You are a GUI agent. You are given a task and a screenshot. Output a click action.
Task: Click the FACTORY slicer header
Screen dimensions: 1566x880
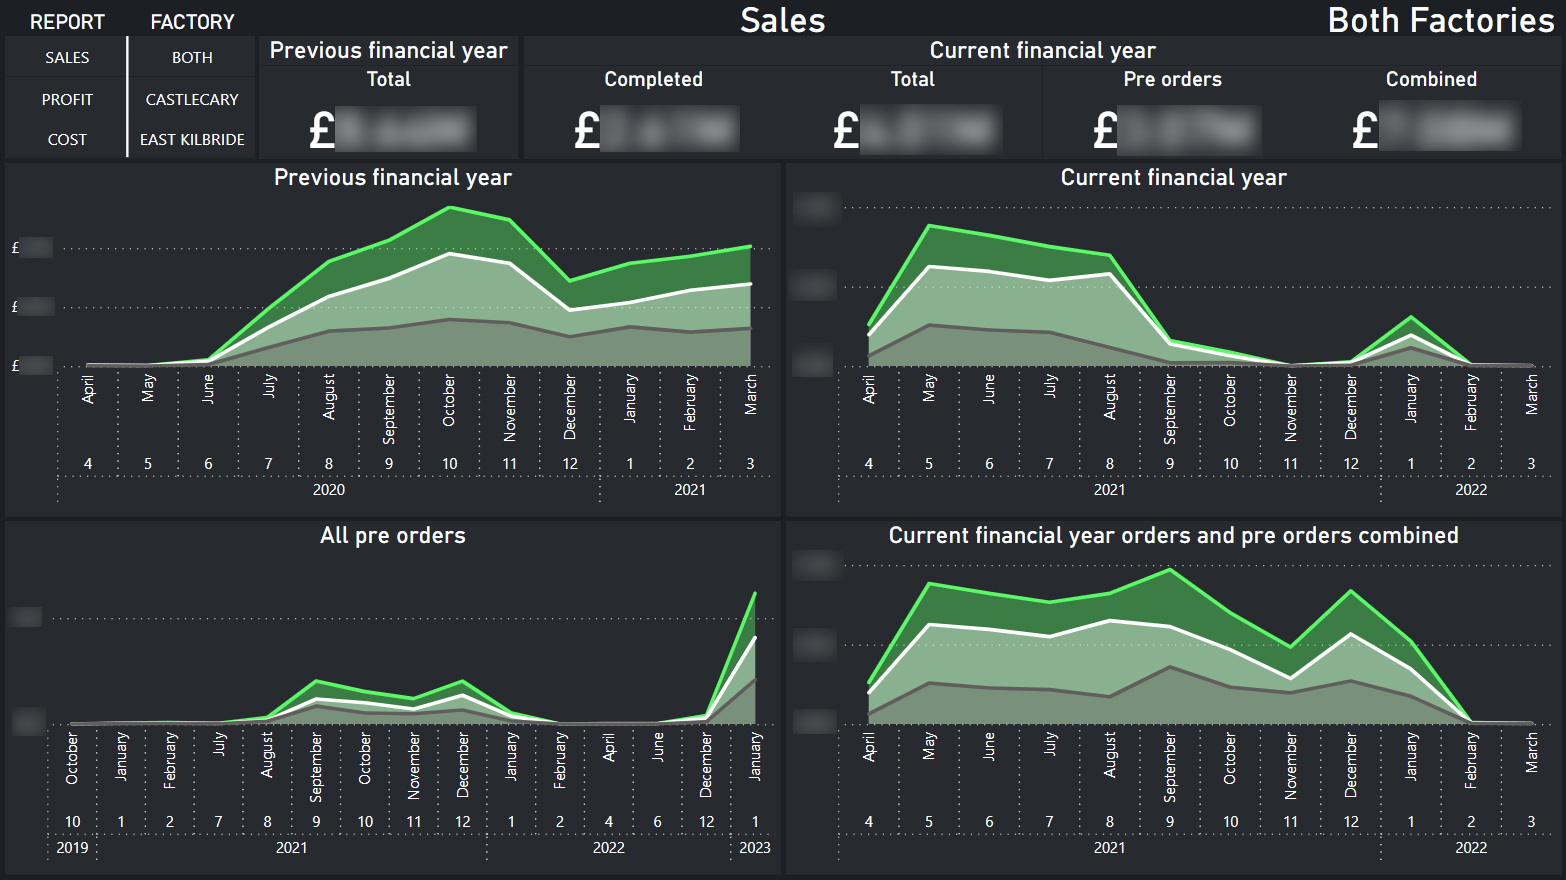click(x=192, y=22)
